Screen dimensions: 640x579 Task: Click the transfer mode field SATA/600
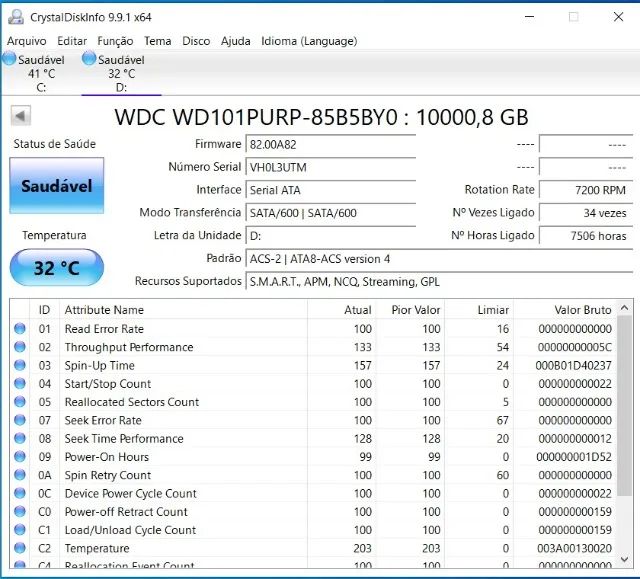click(331, 213)
